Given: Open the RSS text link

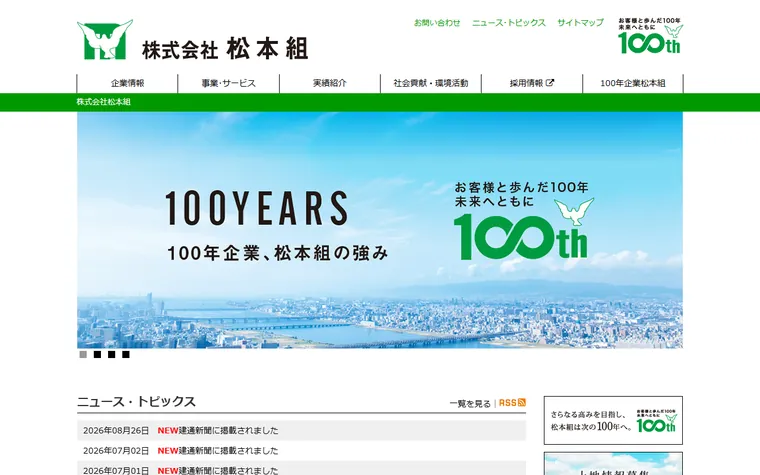Looking at the screenshot, I should [507, 403].
